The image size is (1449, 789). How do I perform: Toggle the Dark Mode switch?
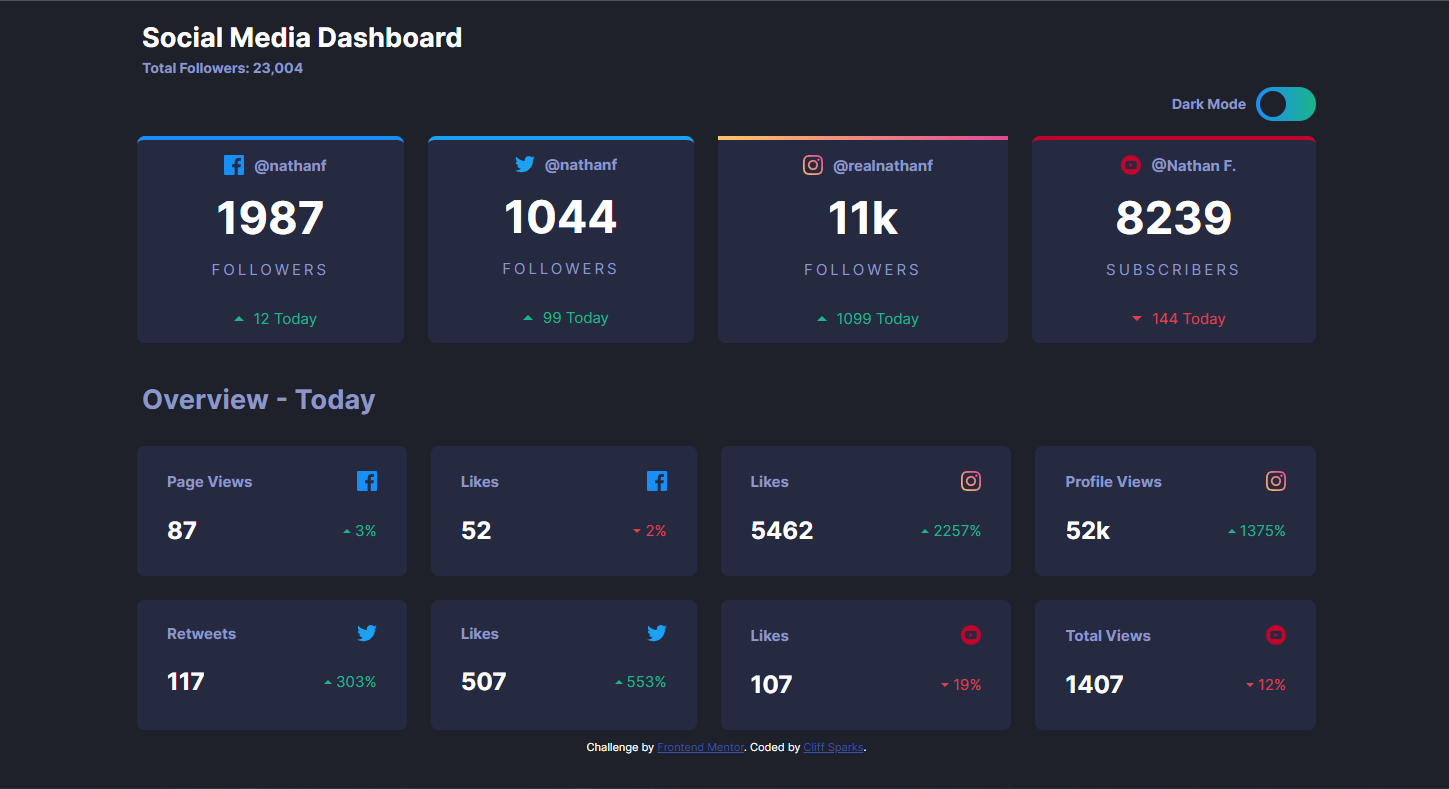[x=1285, y=104]
